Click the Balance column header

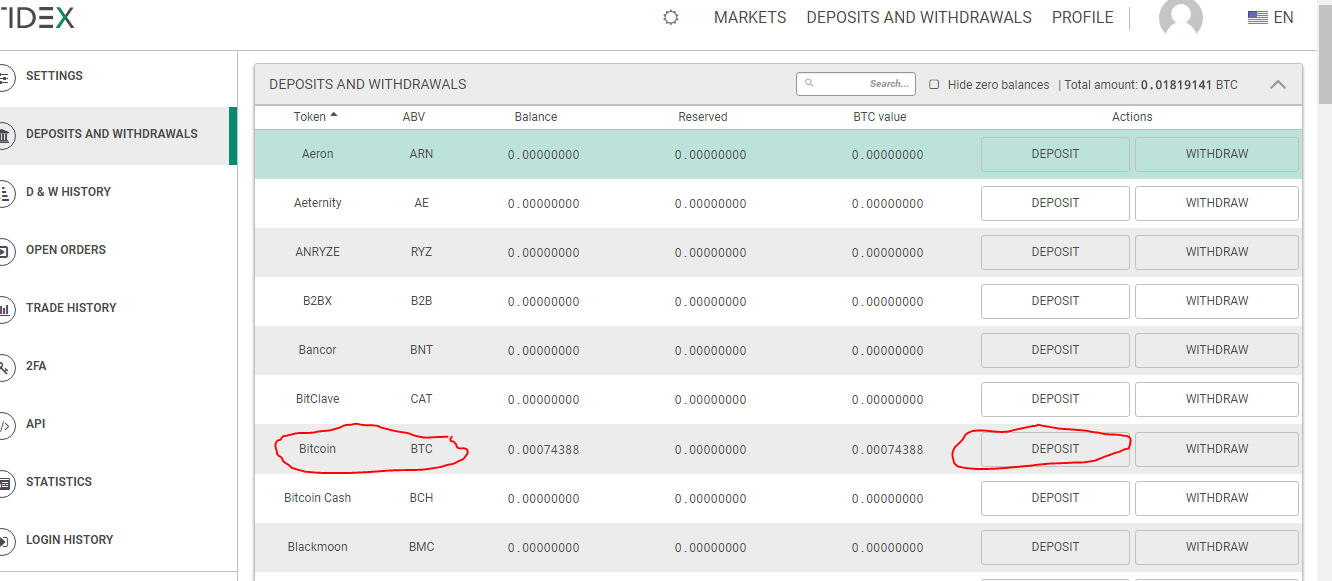point(536,117)
